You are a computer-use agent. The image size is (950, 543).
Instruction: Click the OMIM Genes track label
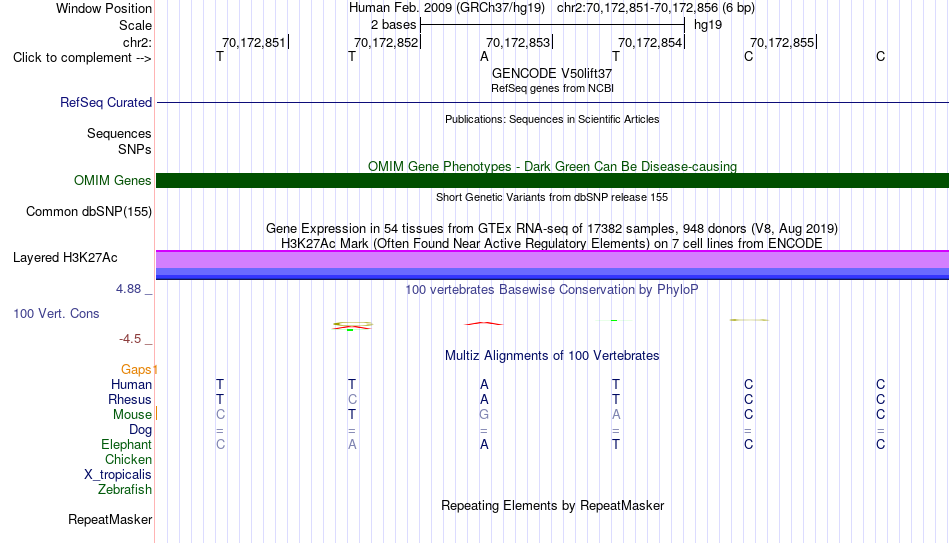point(112,181)
